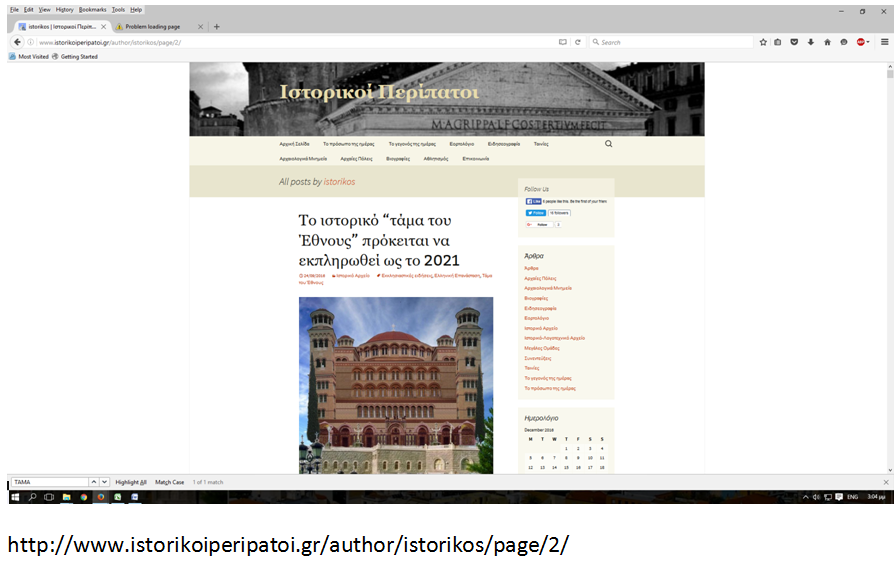Toggle Highlight All in find bar
Image resolution: width=894 pixels, height=563 pixels.
(x=130, y=482)
